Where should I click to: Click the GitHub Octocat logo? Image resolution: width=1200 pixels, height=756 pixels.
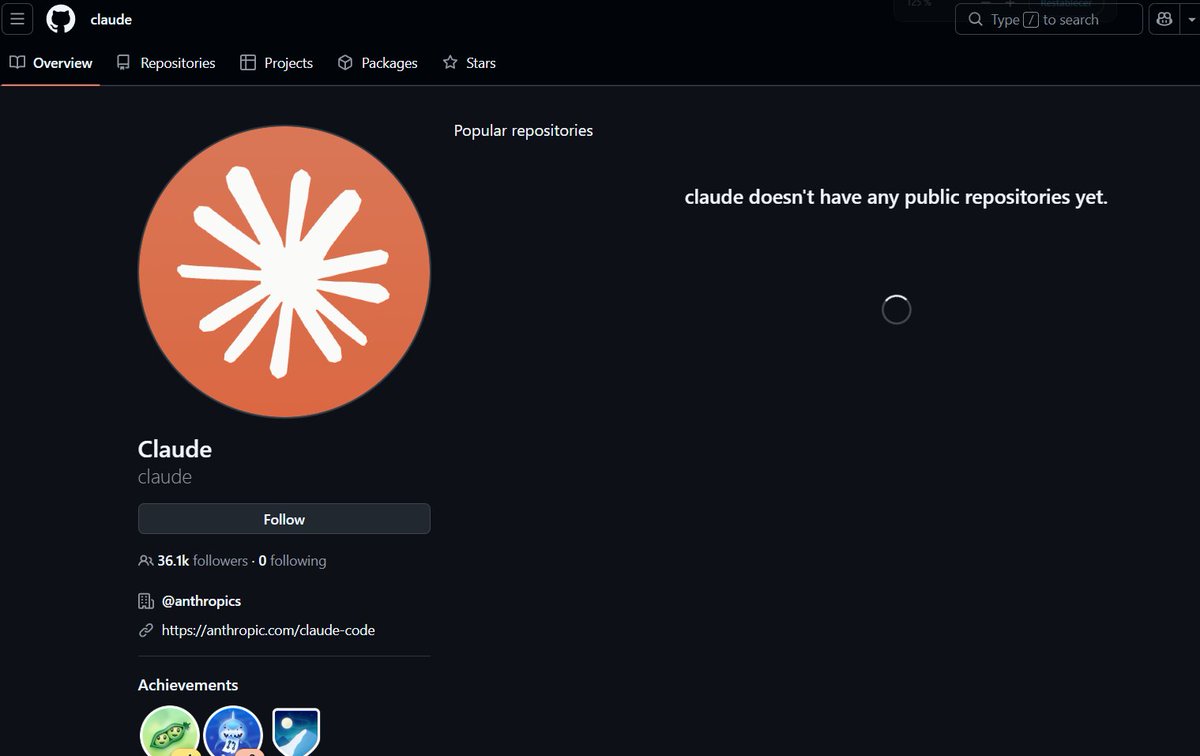[x=61, y=19]
